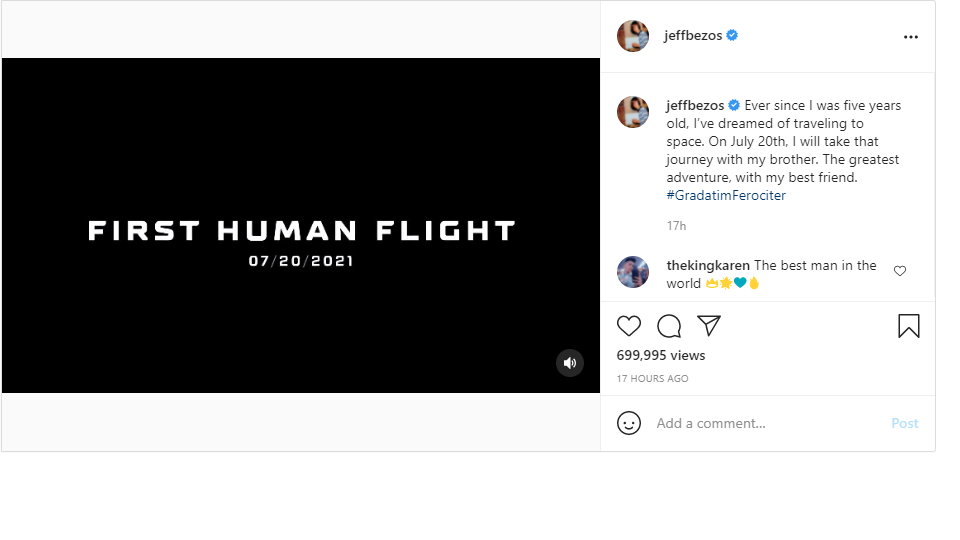Share post via paper plane icon
The height and width of the screenshot is (540, 960).
[709, 326]
